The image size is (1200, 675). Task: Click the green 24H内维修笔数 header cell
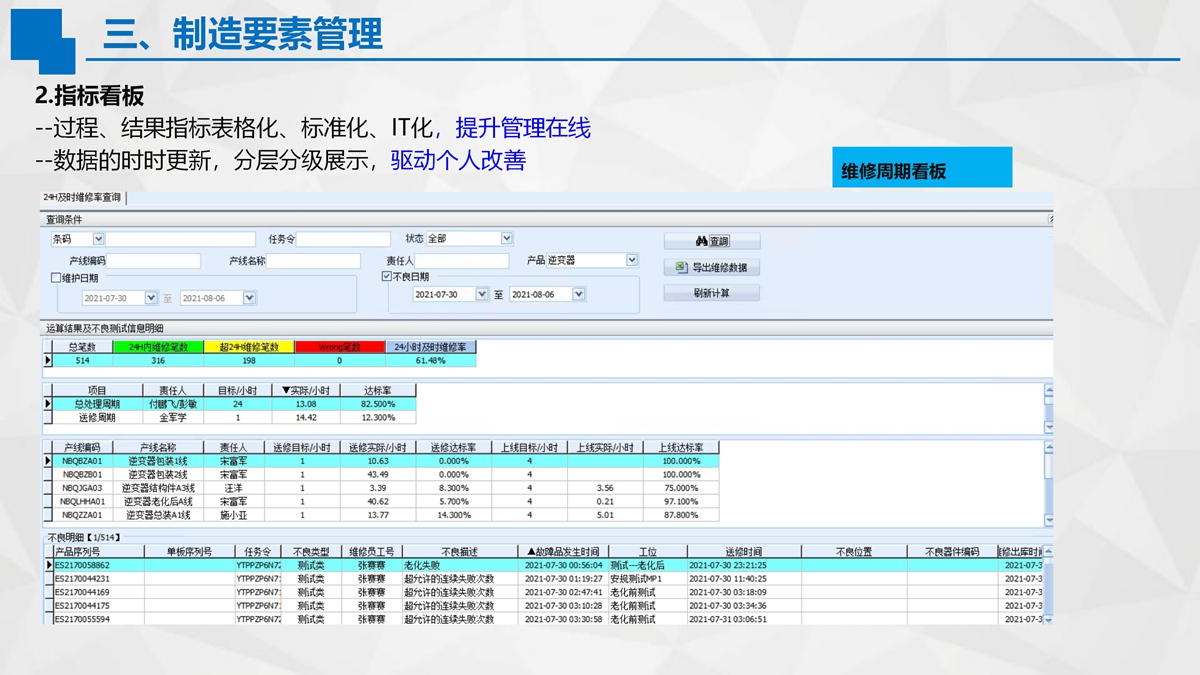coord(158,347)
